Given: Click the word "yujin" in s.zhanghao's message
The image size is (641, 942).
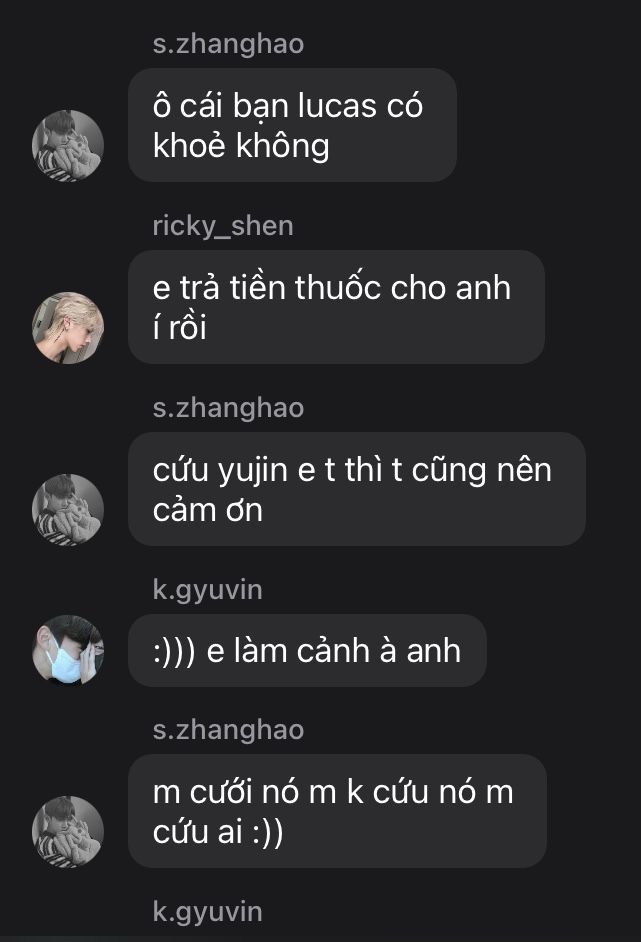Looking at the screenshot, I should pos(254,471).
